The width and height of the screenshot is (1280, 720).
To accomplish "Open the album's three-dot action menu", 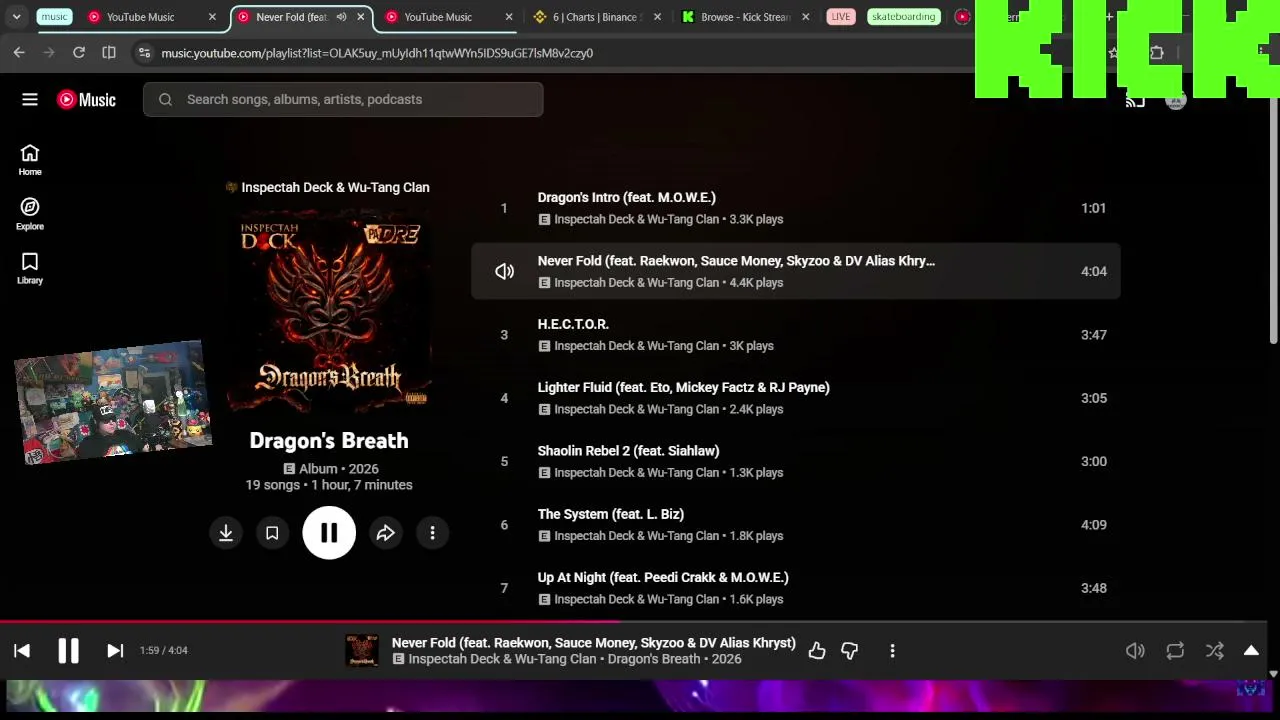I will [432, 533].
